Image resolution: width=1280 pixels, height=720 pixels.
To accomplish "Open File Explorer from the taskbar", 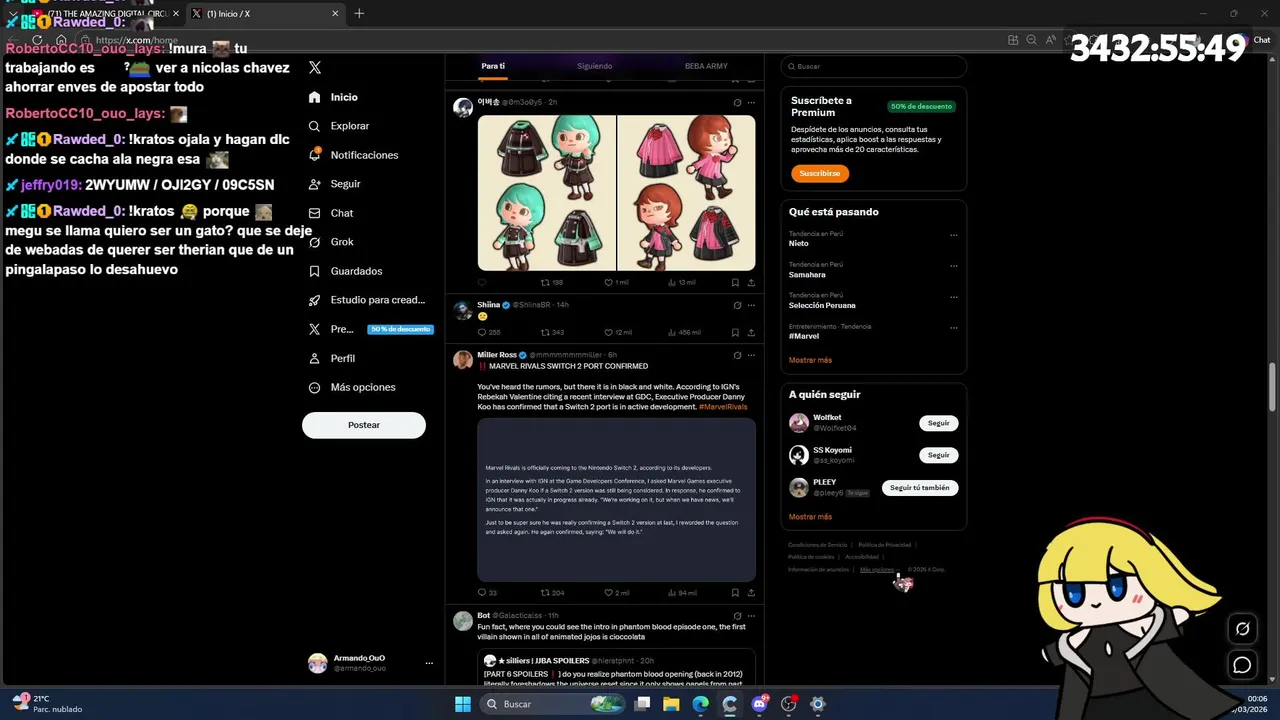I will point(671,704).
